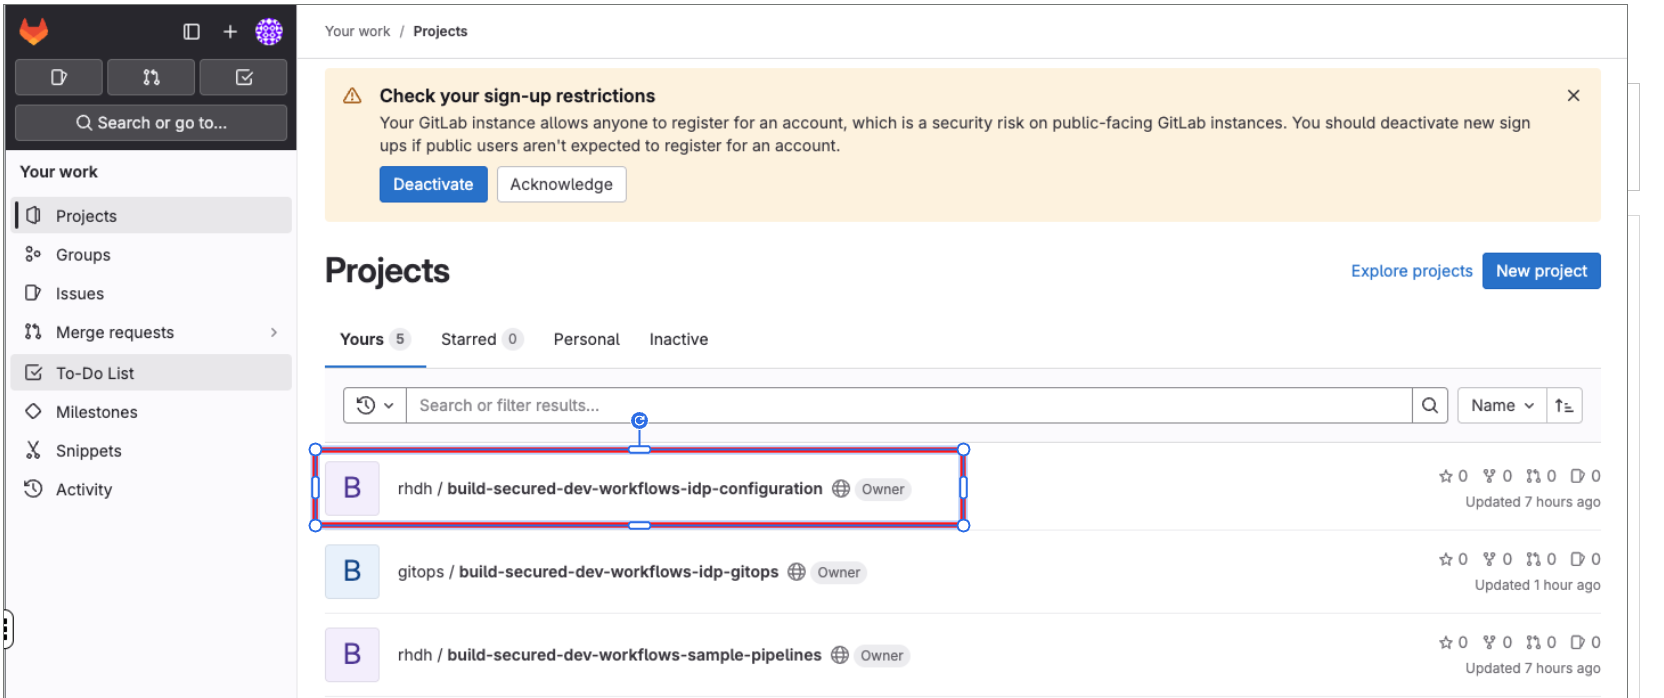Click the search magnifier button in filter bar

1430,405
